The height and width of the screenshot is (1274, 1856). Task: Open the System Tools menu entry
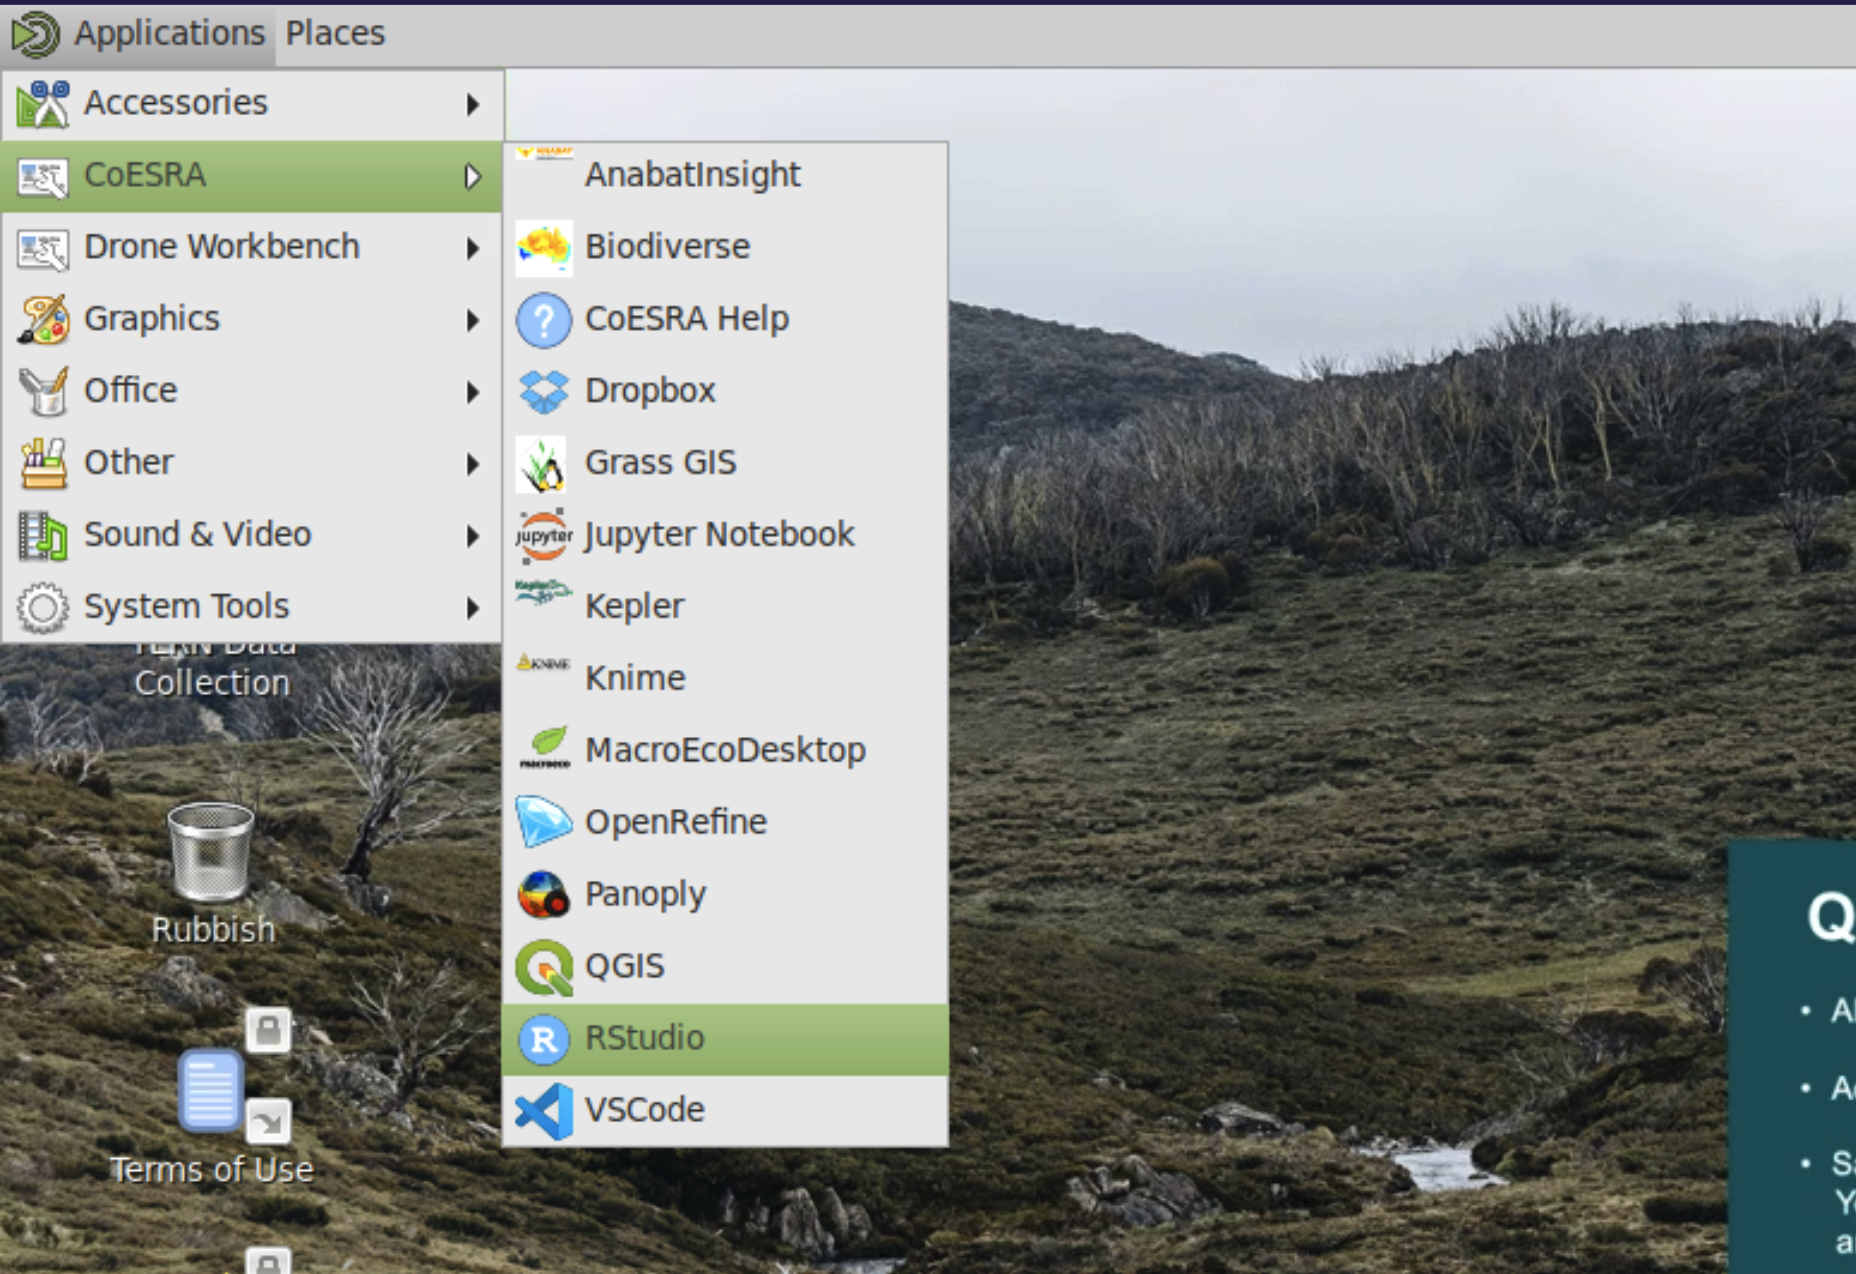[x=252, y=607]
